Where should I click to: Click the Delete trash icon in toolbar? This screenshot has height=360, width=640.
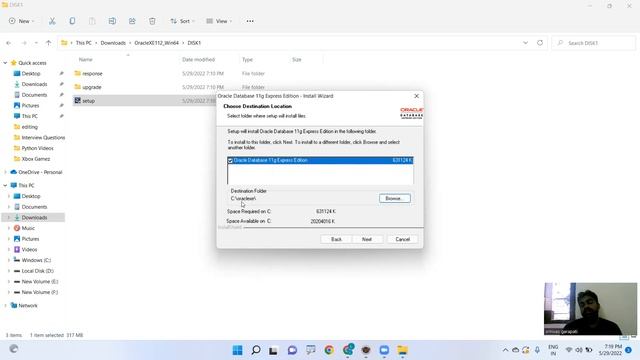[x=152, y=21]
